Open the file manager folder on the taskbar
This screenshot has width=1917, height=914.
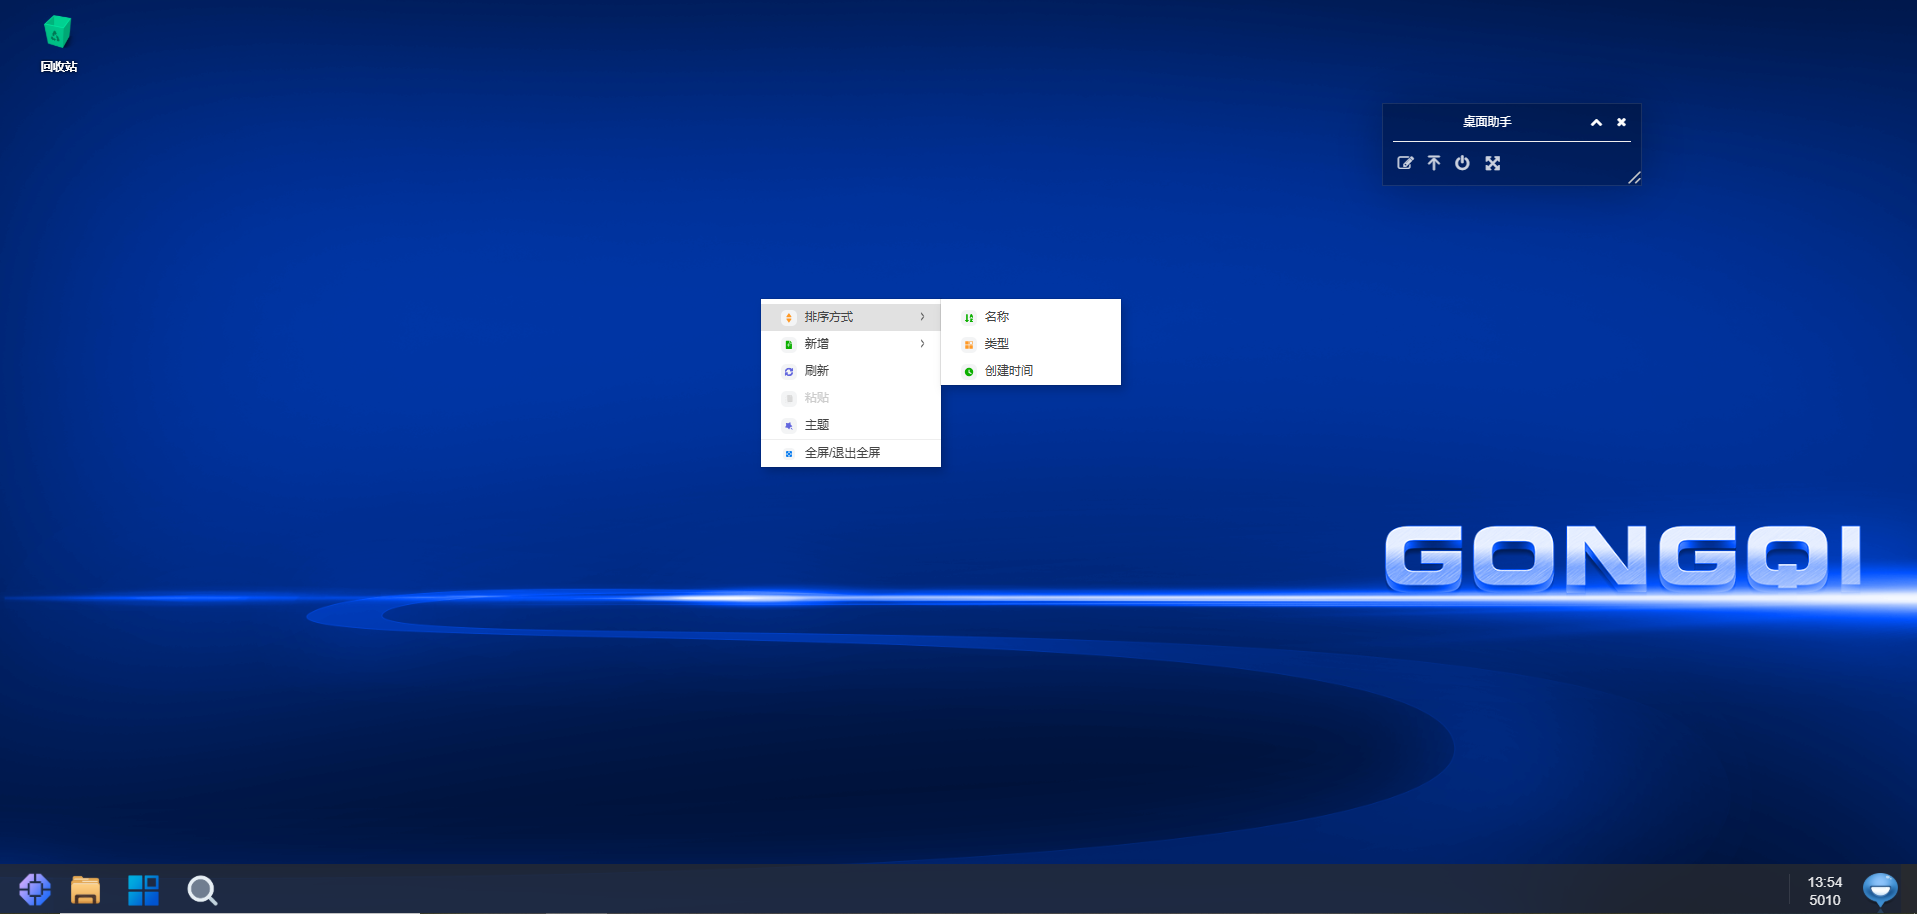[x=86, y=889]
